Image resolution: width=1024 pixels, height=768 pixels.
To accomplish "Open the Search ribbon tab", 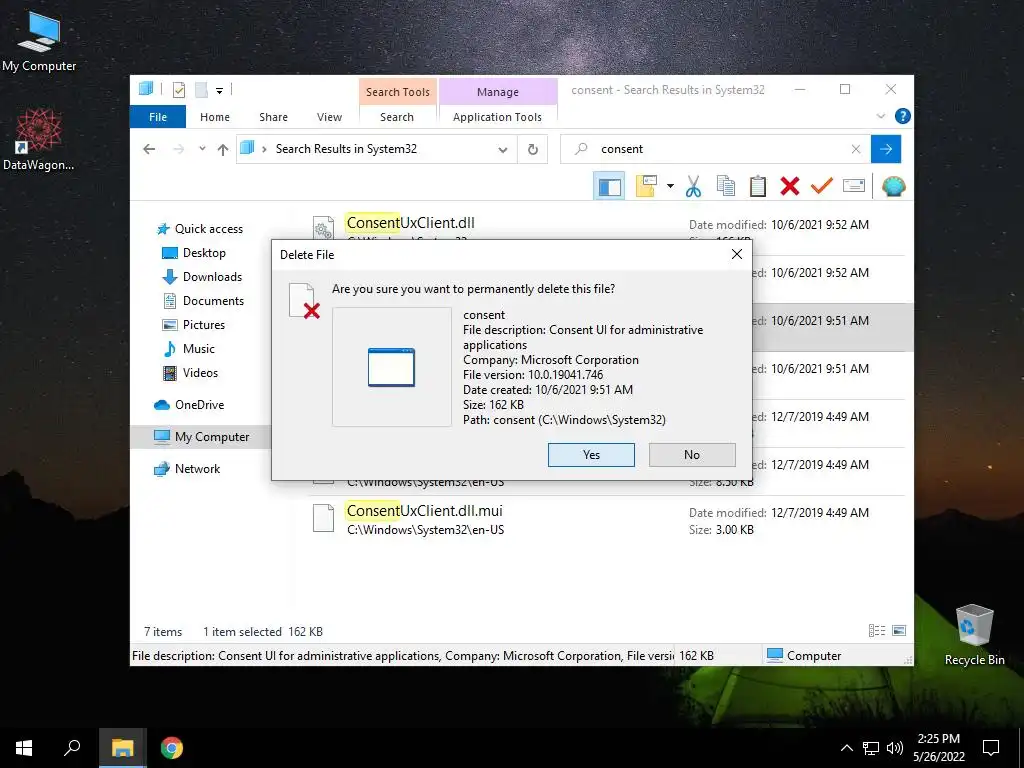I will [x=397, y=117].
